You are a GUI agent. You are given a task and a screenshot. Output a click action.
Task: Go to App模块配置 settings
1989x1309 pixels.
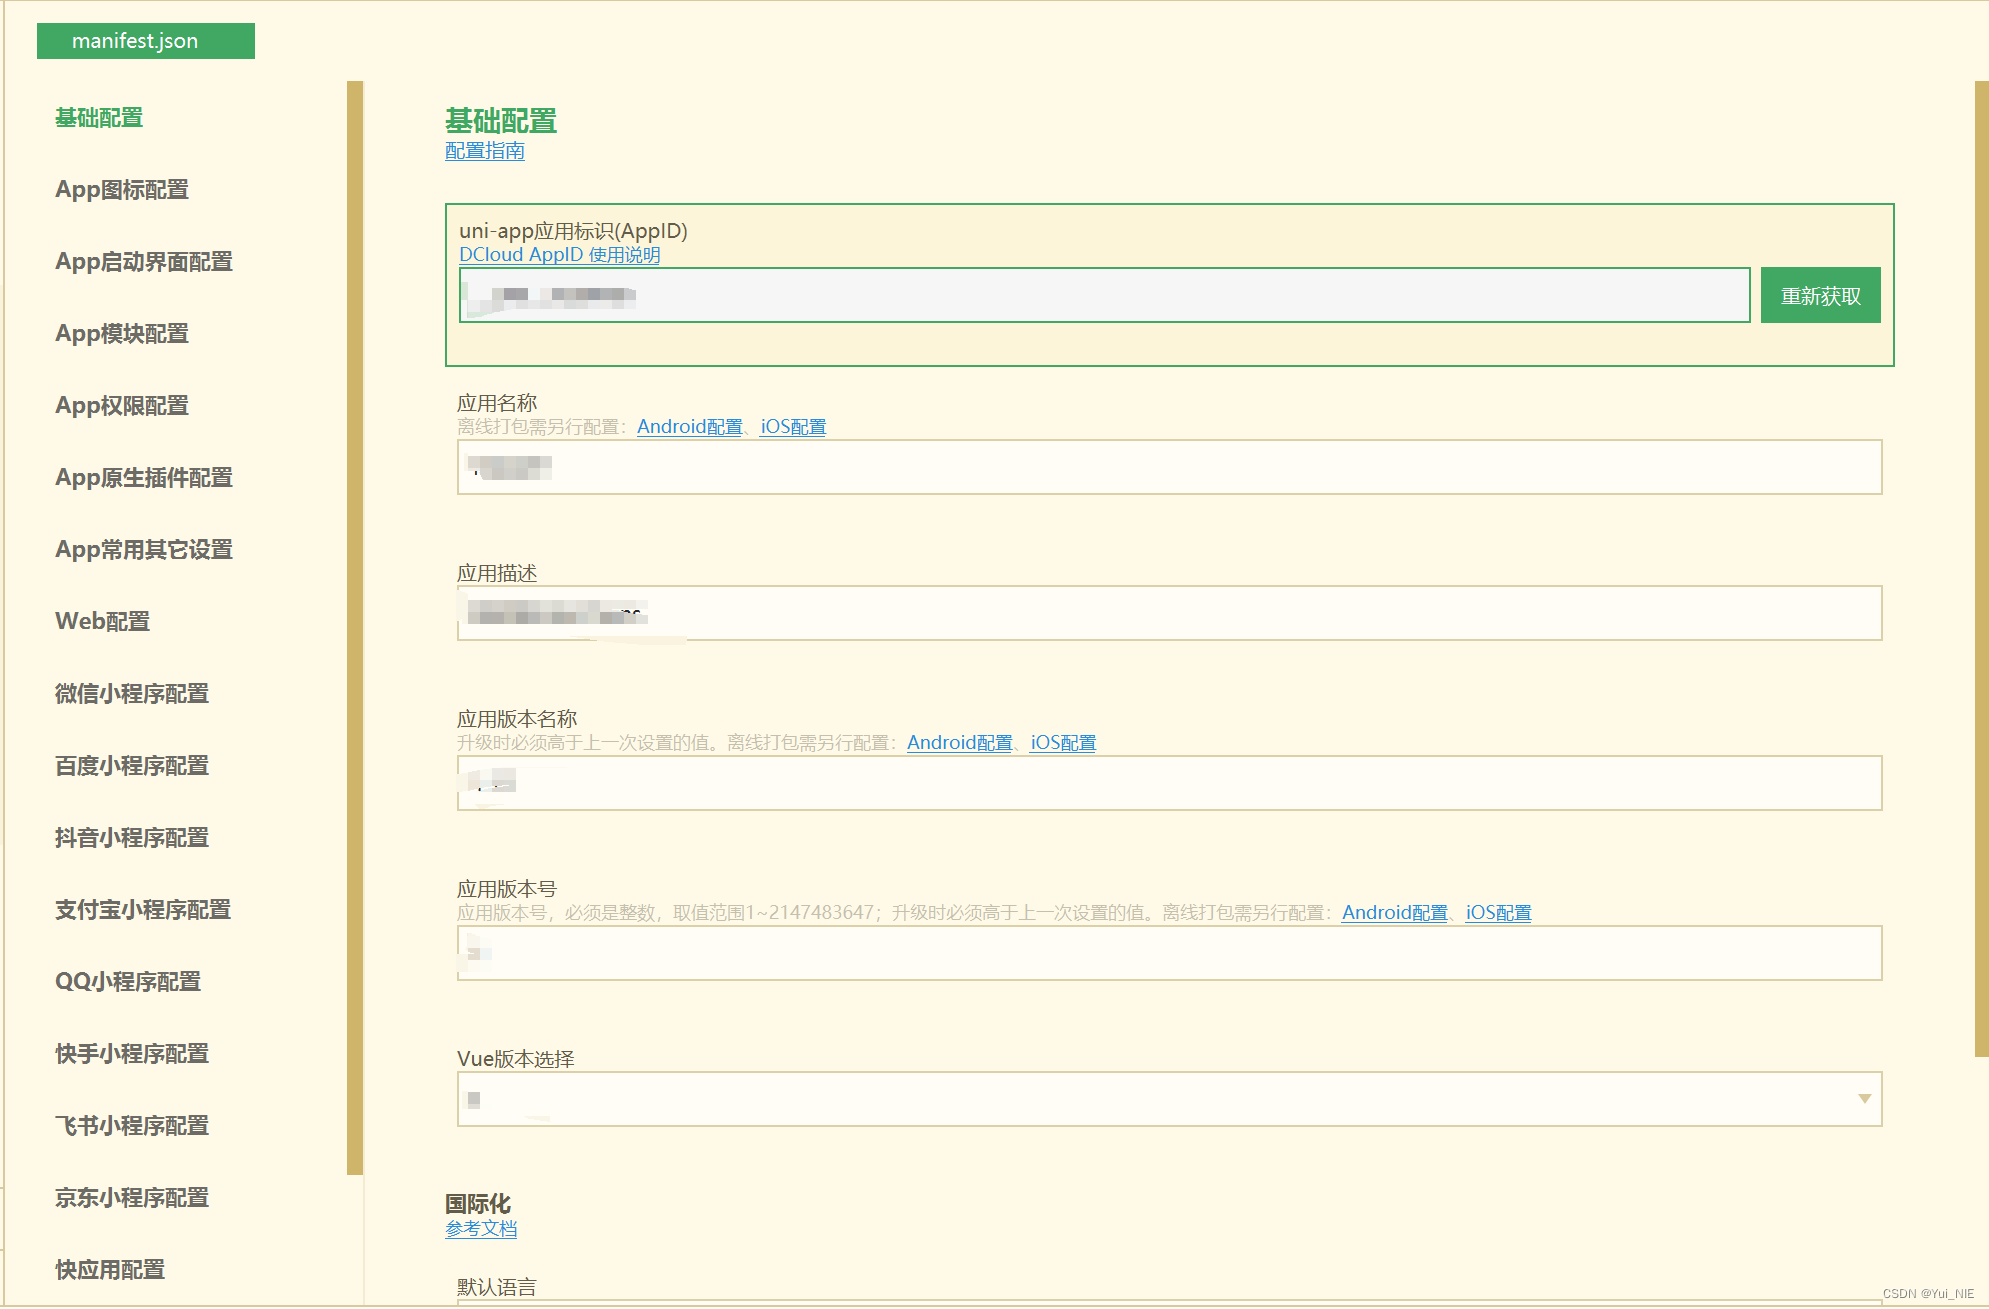(122, 334)
